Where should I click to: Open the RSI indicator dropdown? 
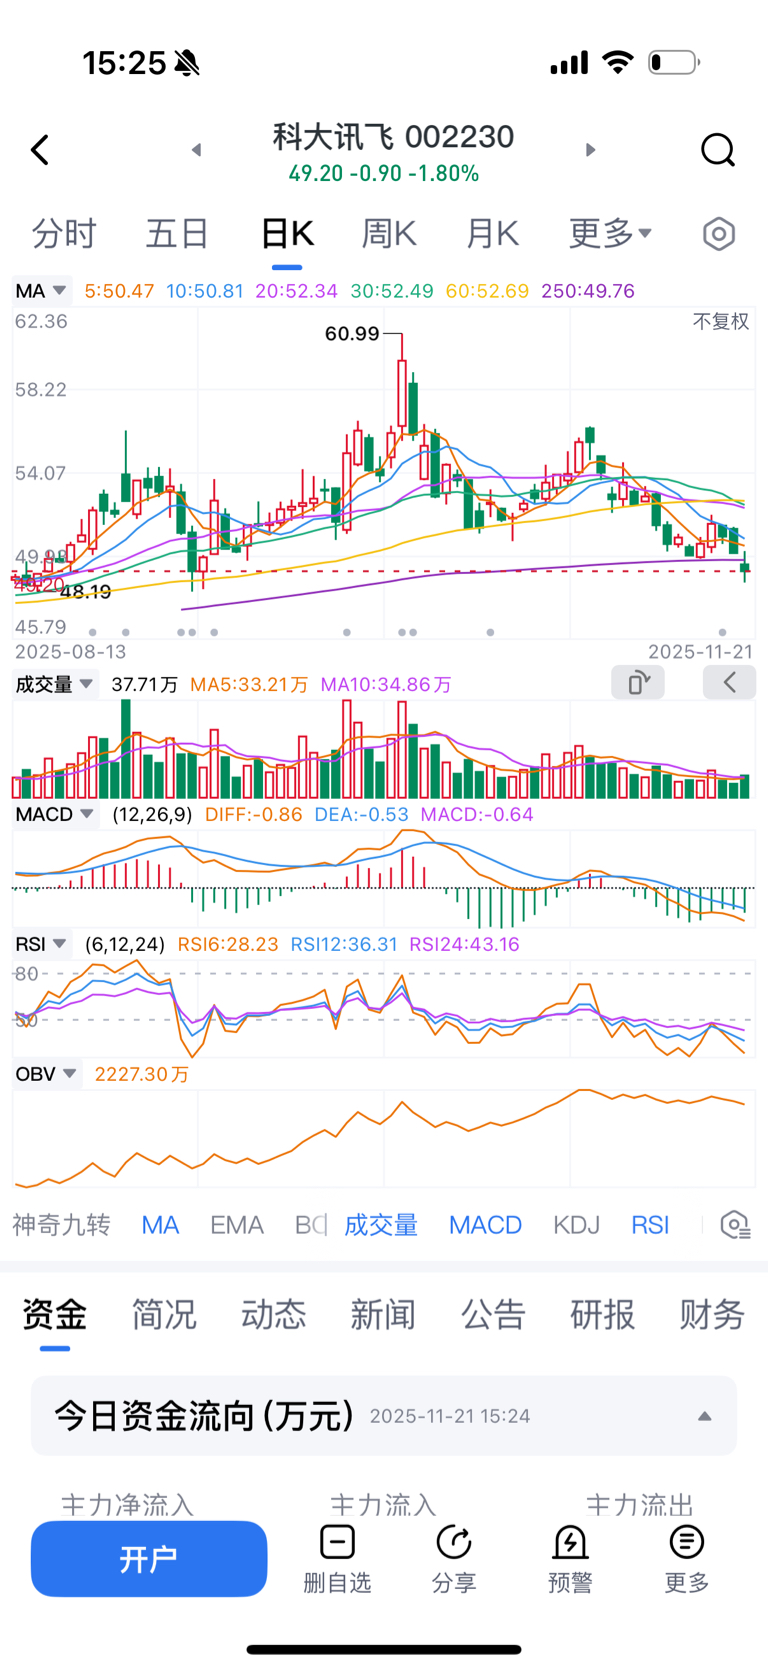click(x=41, y=944)
